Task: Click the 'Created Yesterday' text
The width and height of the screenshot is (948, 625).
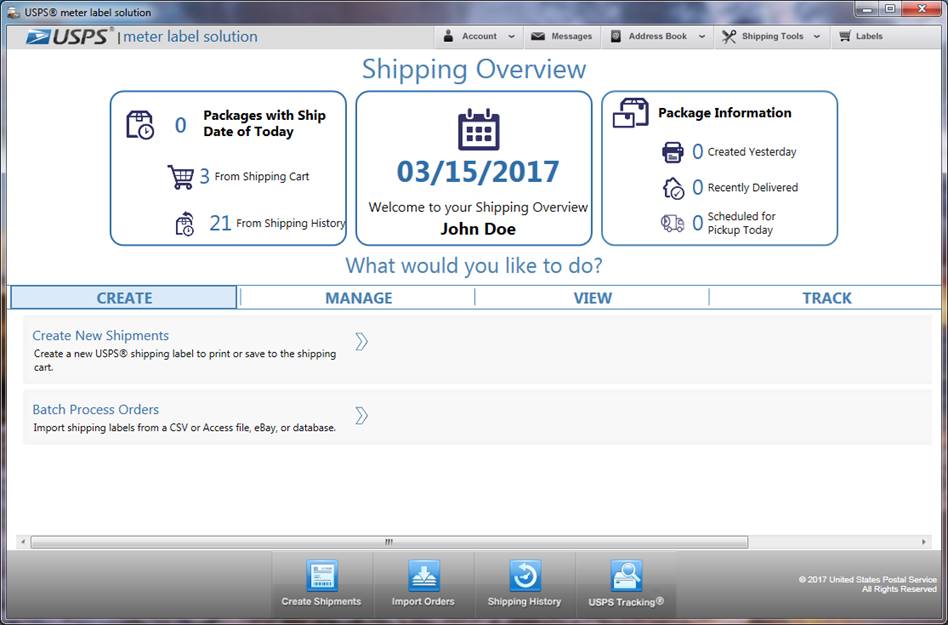Action: click(752, 152)
